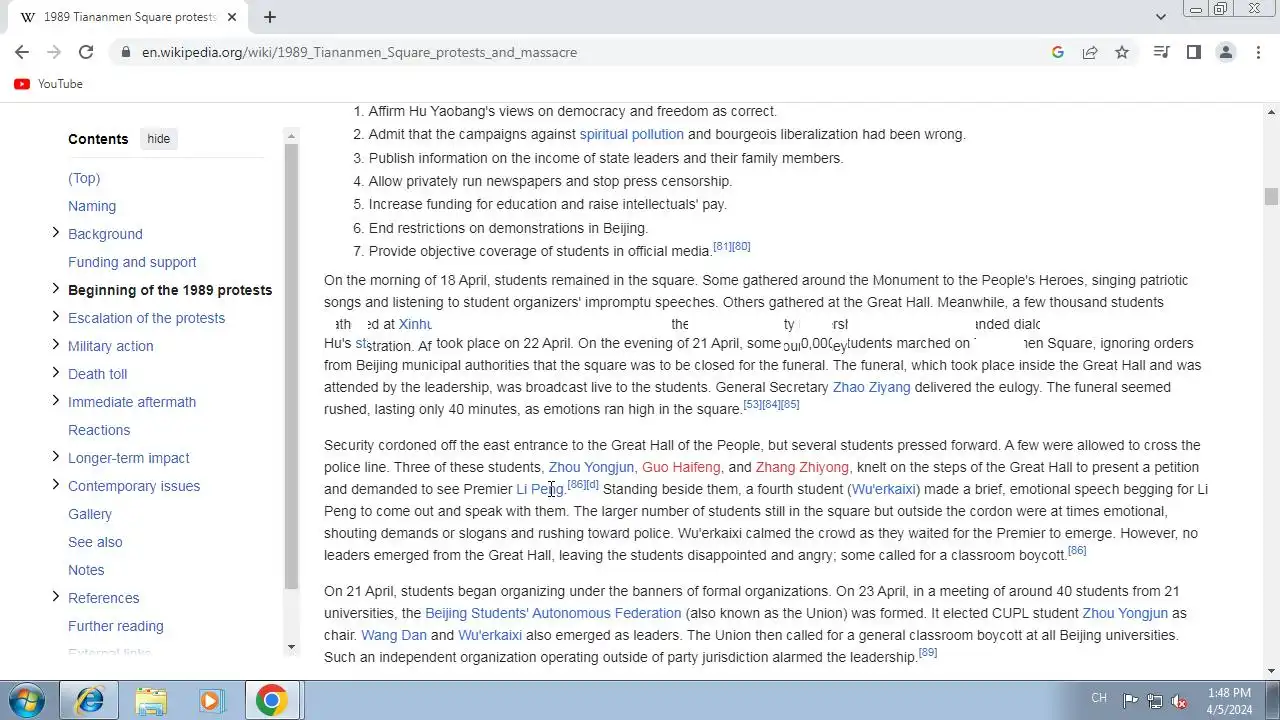Open Chrome profile avatar
Viewport: 1280px width, 720px height.
click(1226, 52)
